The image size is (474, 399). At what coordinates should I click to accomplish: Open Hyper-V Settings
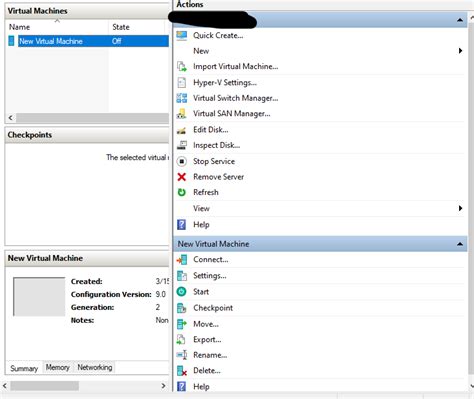[225, 82]
